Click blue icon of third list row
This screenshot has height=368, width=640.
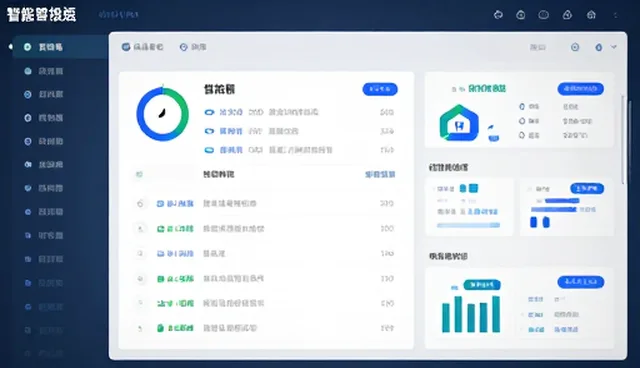pos(160,254)
